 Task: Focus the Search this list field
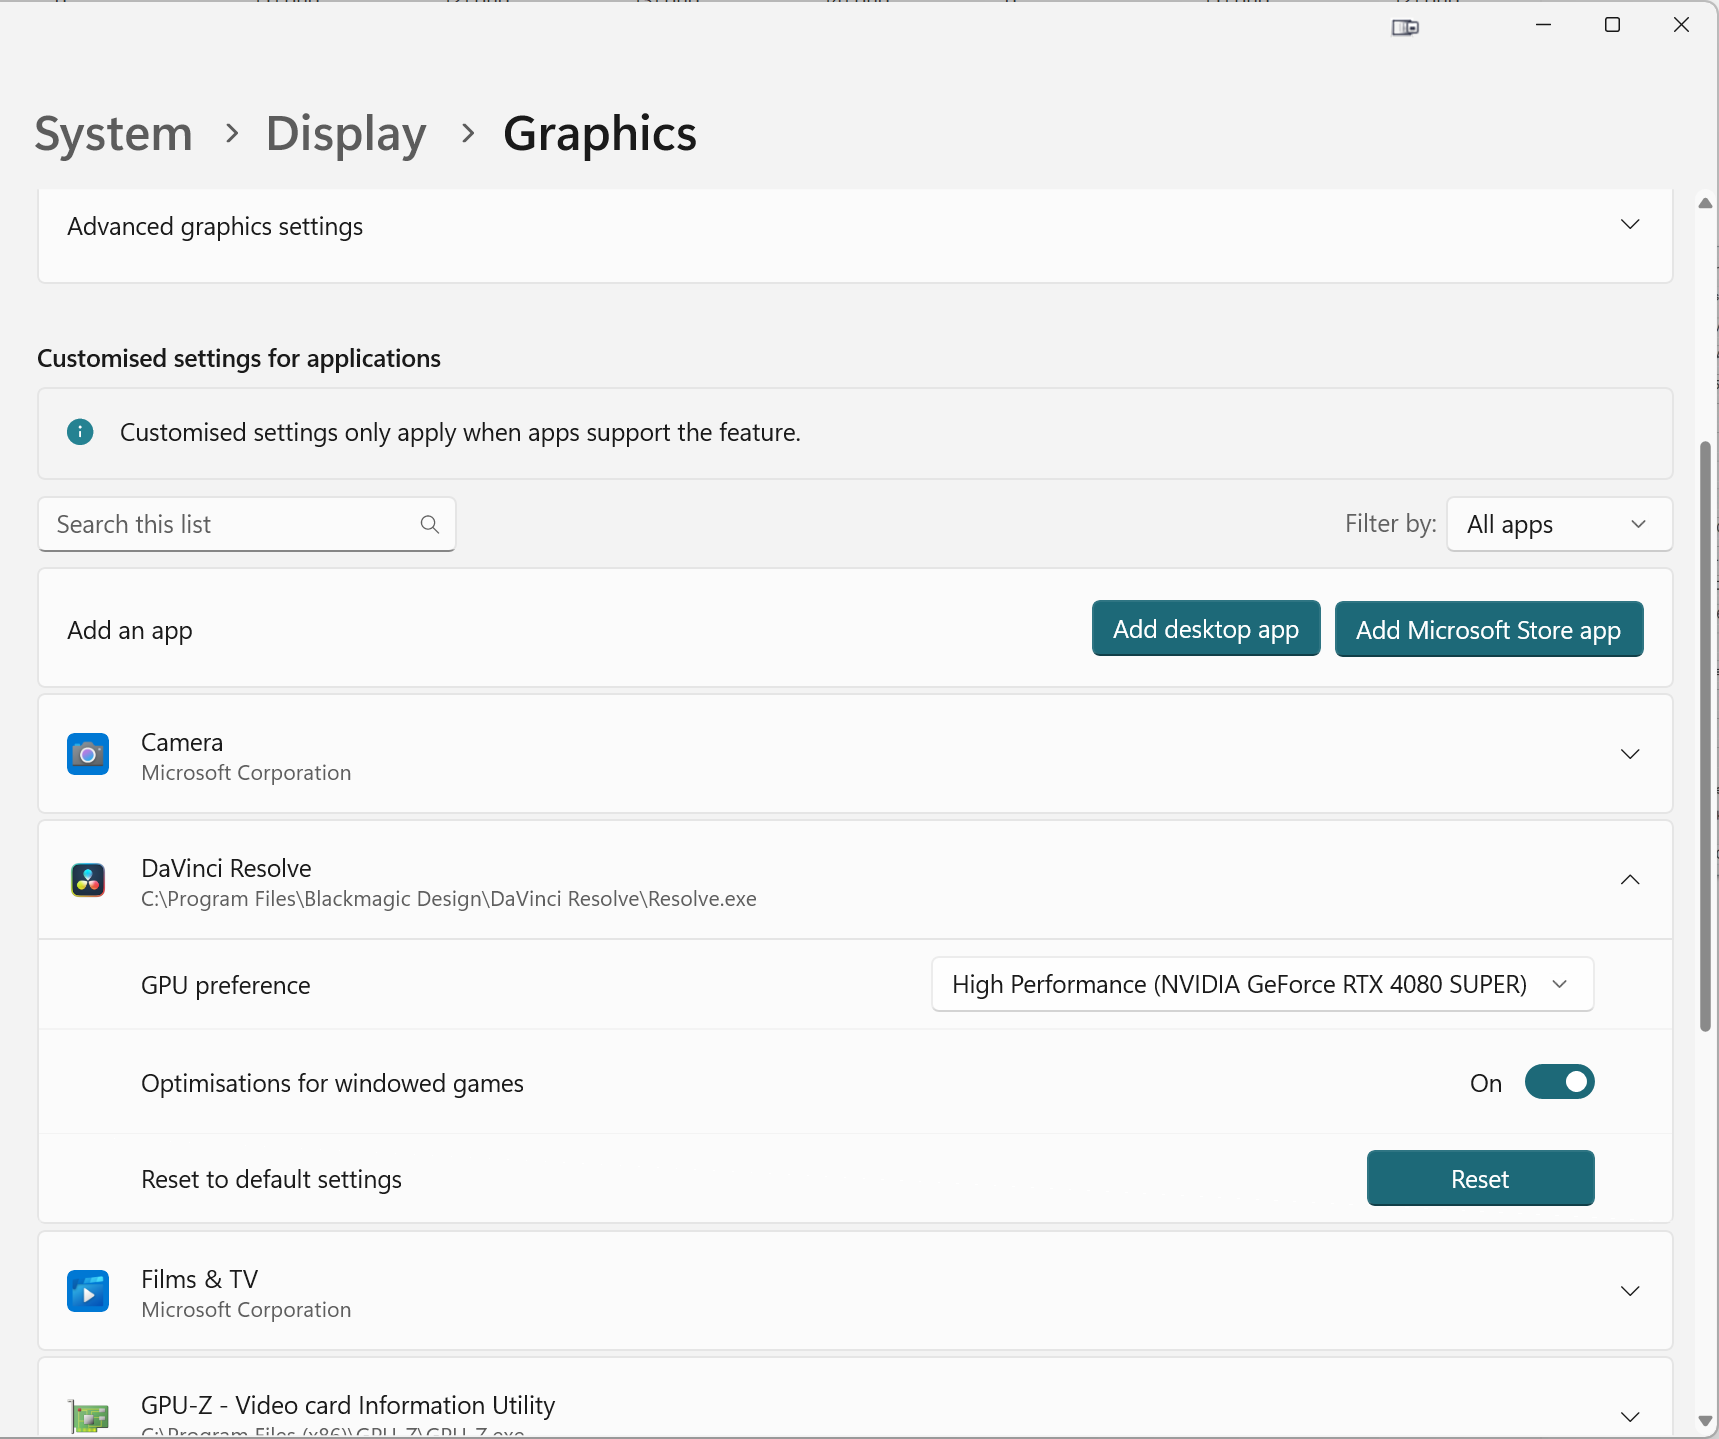(247, 524)
